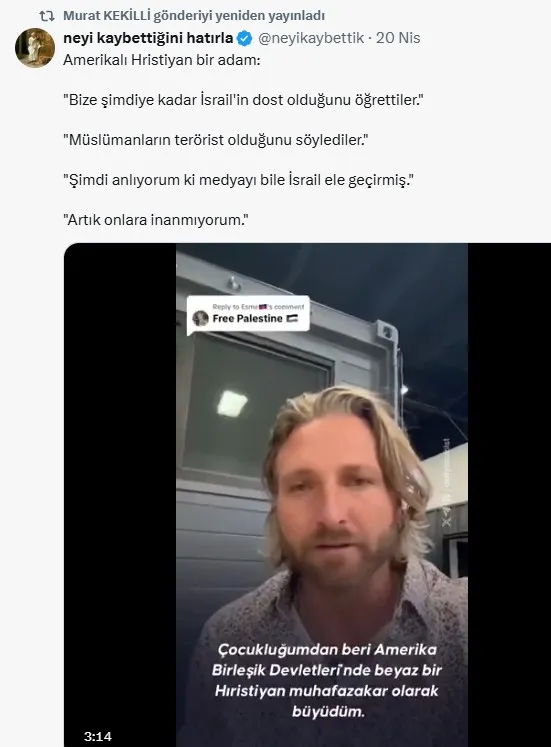This screenshot has width=551, height=747.
Task: Click the commenter avatar in Free Palestine sticker
Action: [200, 318]
